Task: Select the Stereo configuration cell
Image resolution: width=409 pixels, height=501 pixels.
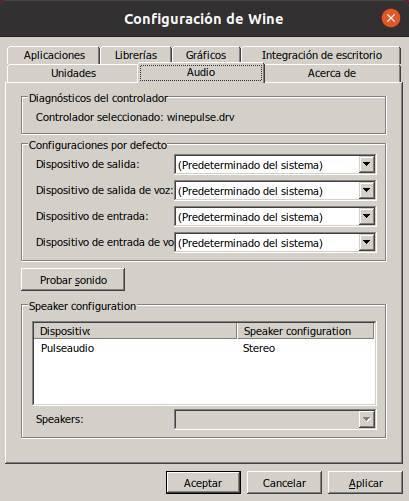Action: (x=259, y=348)
